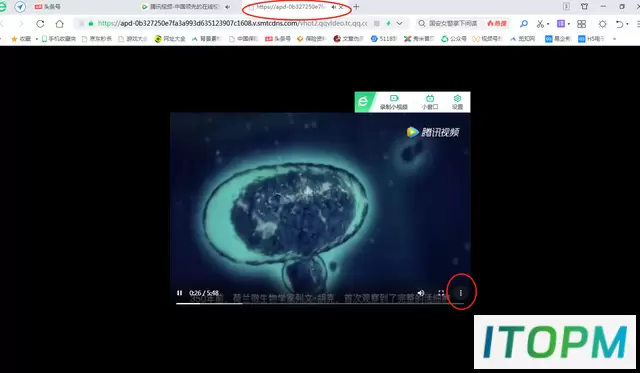Open the 设置 gear on the video overlay
This screenshot has height=373, width=640.
coord(457,102)
